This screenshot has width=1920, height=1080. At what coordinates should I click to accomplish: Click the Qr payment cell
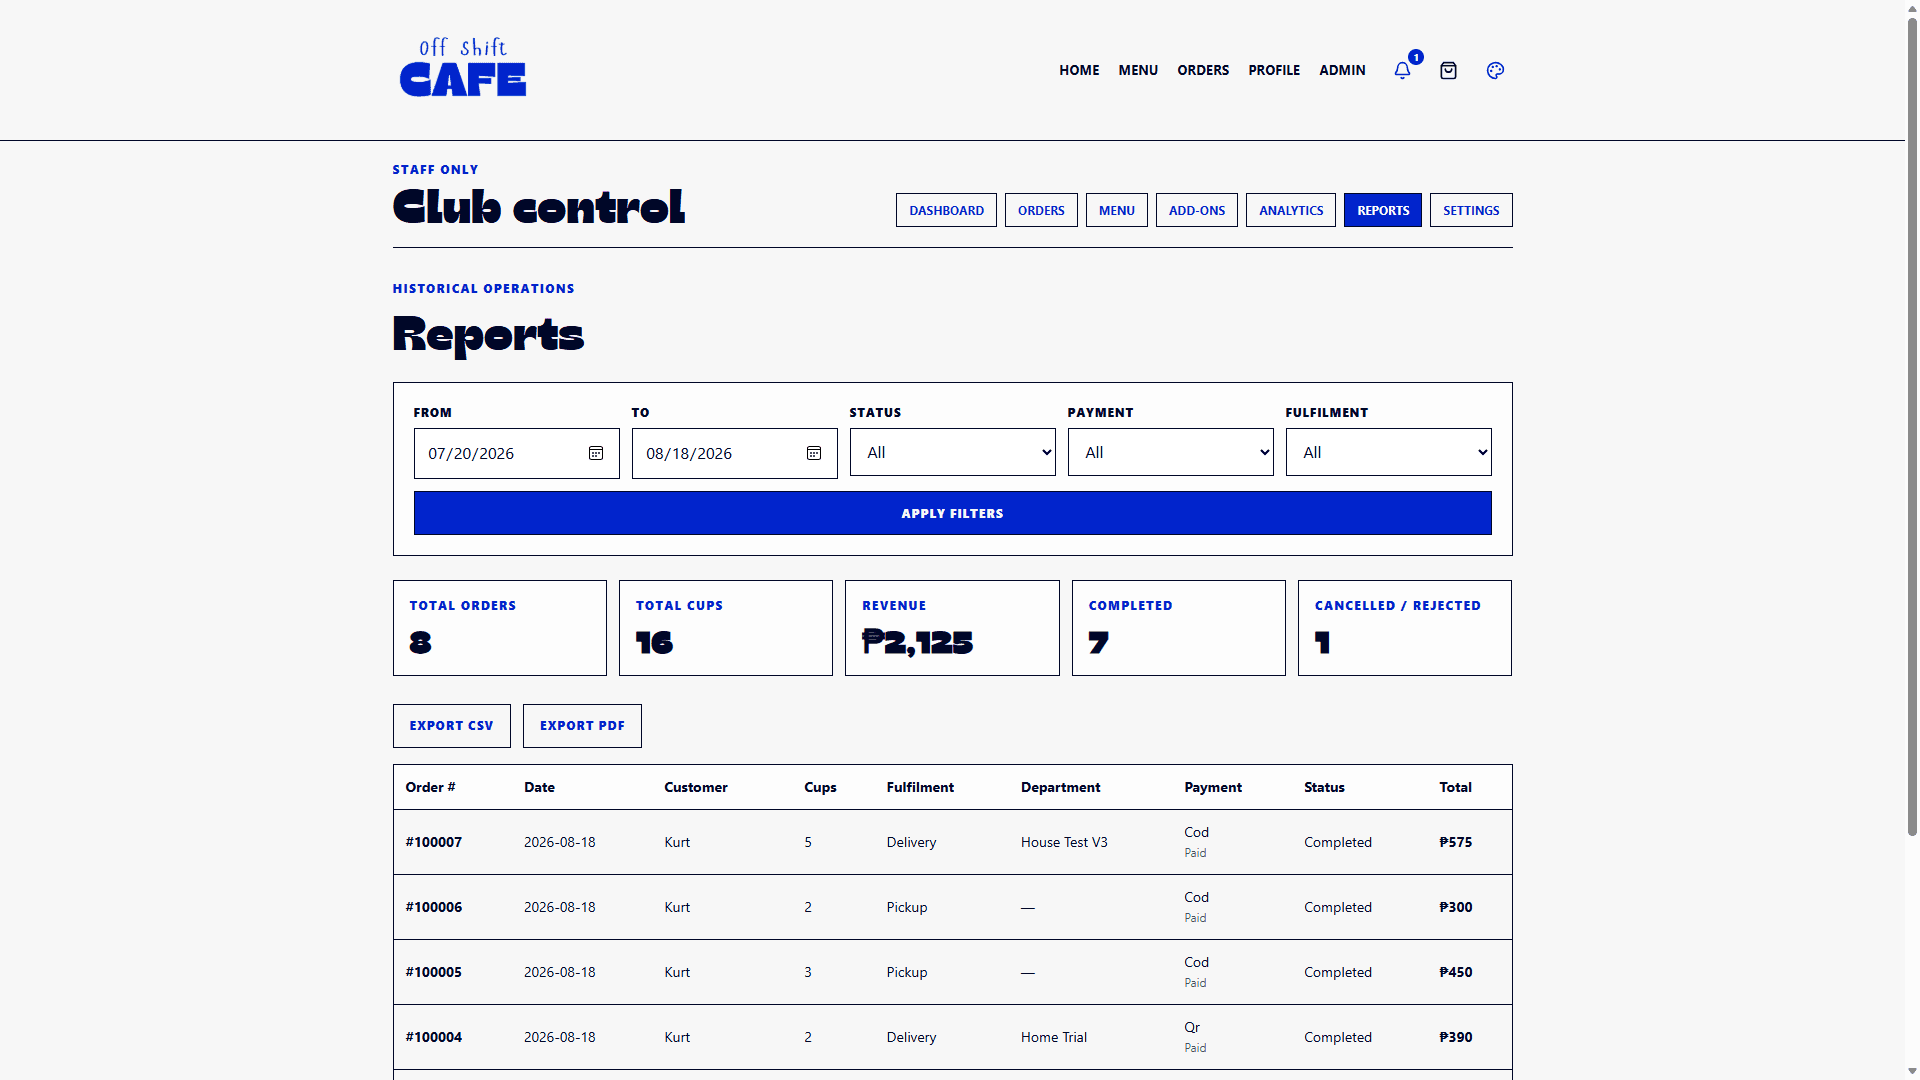pyautogui.click(x=1192, y=1027)
